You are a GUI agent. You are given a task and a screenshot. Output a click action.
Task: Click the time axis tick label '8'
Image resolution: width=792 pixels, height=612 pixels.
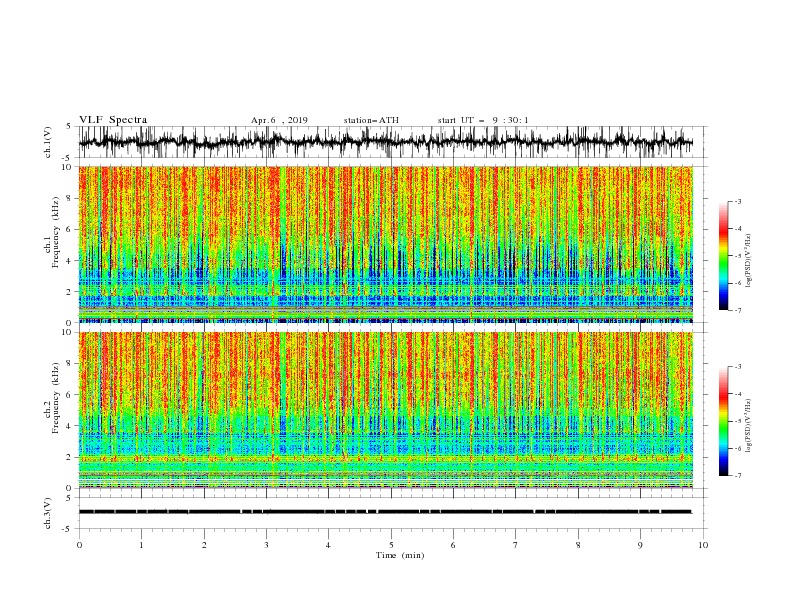[578, 545]
